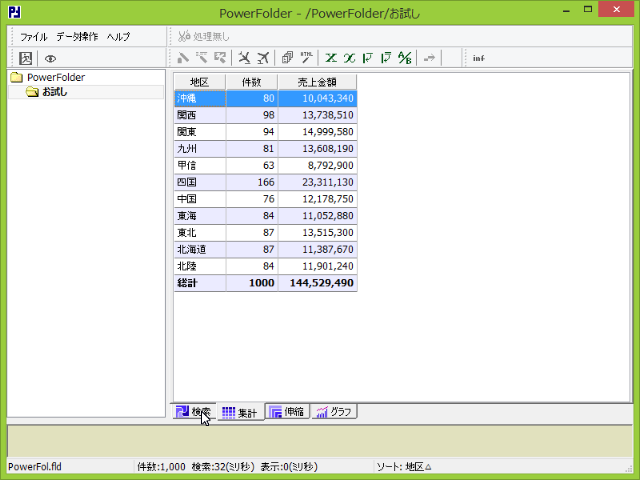Click the copy documents toolbar icon
Screen dimensions: 640x480
click(287, 58)
